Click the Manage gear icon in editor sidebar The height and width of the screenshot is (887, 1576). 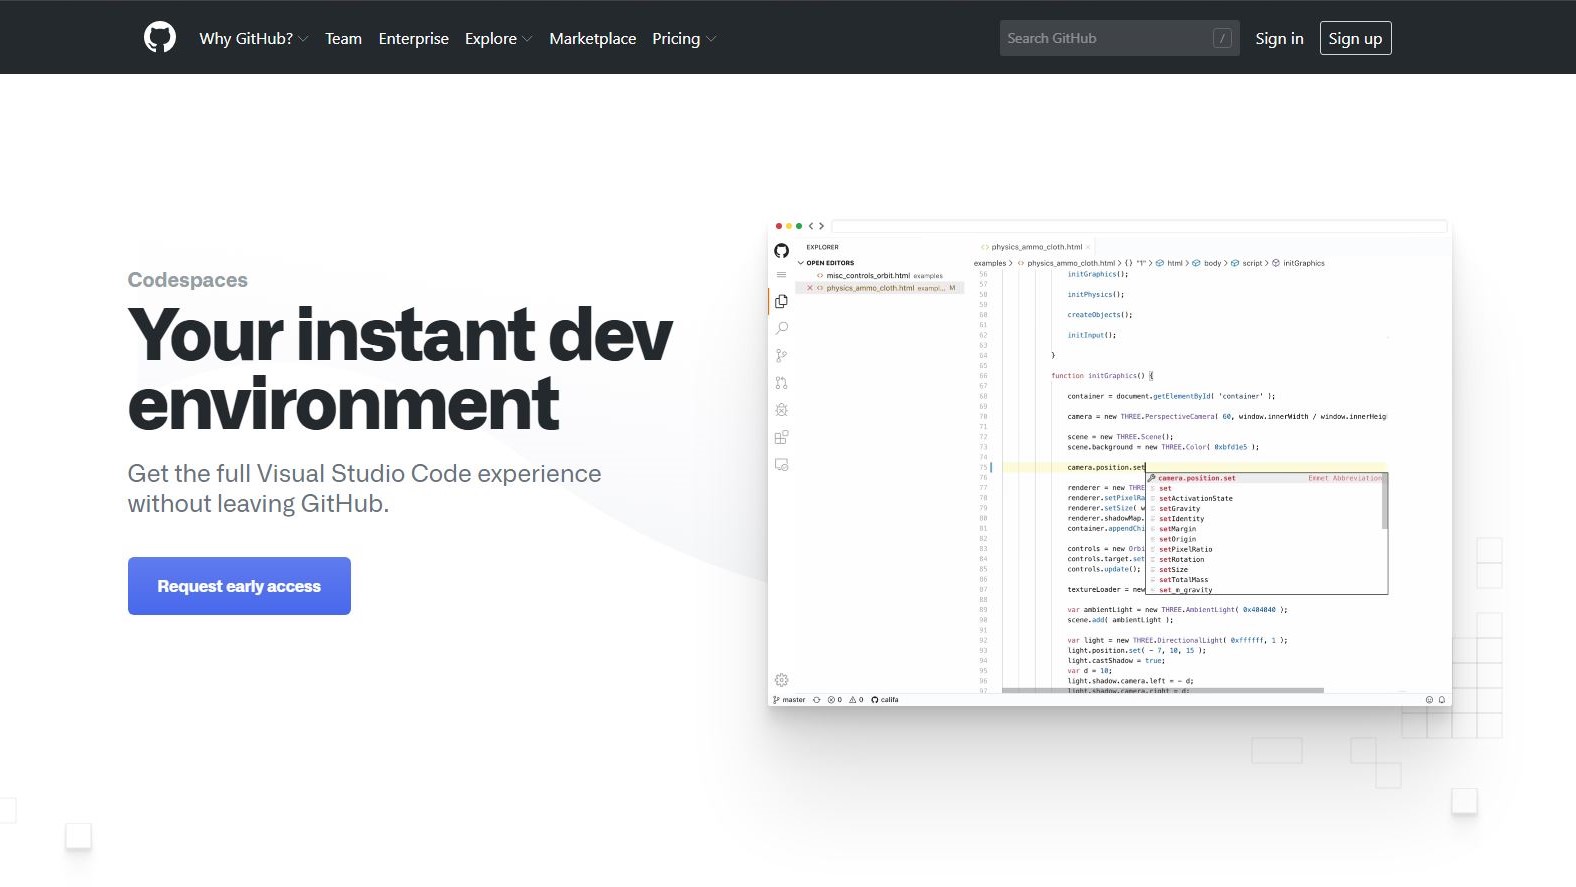(781, 680)
